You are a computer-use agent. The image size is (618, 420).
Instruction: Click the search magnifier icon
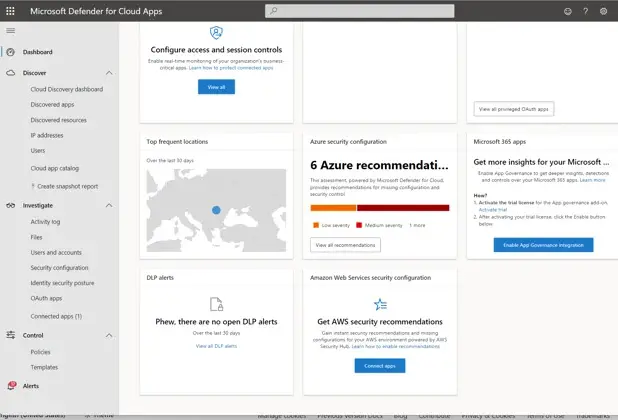[x=274, y=11]
